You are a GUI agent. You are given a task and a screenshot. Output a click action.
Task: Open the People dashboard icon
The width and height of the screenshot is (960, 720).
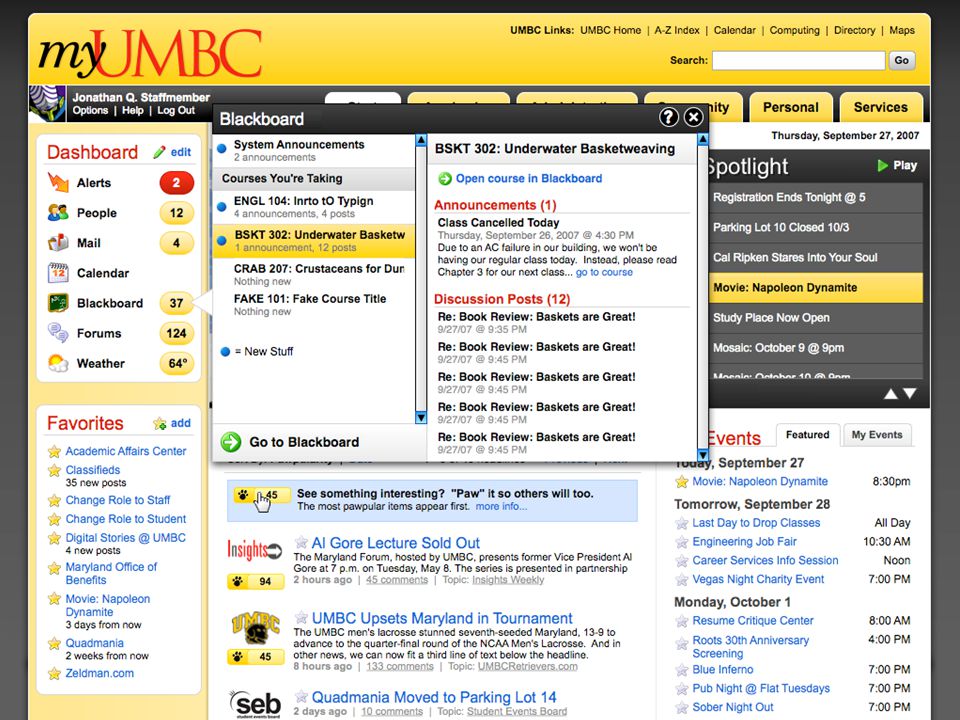click(58, 212)
